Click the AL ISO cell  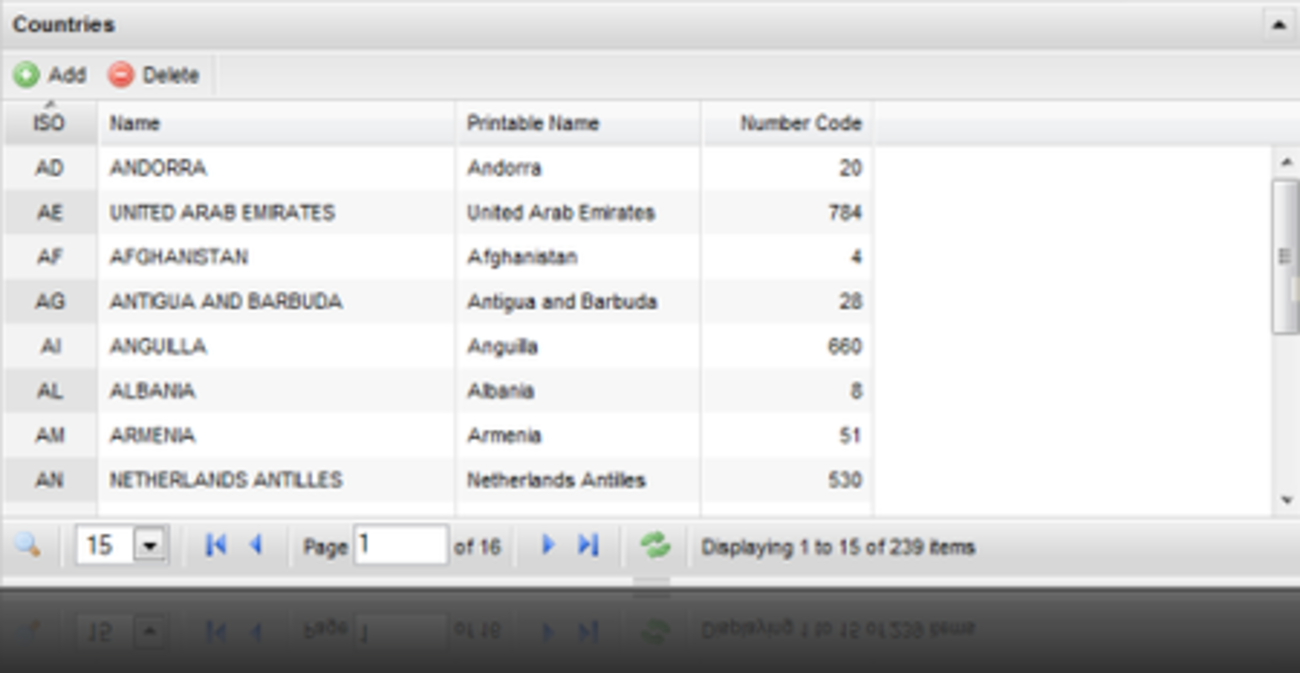tap(49, 391)
